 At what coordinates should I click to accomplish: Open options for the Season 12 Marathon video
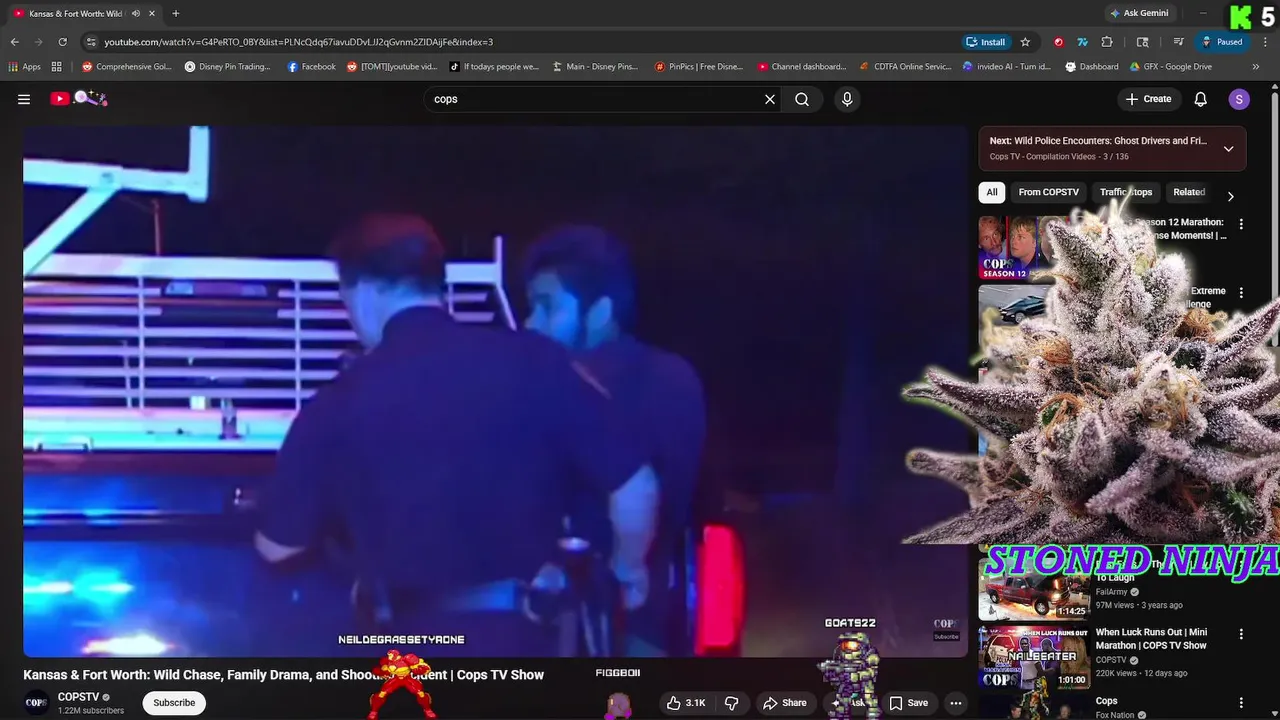click(x=1241, y=224)
